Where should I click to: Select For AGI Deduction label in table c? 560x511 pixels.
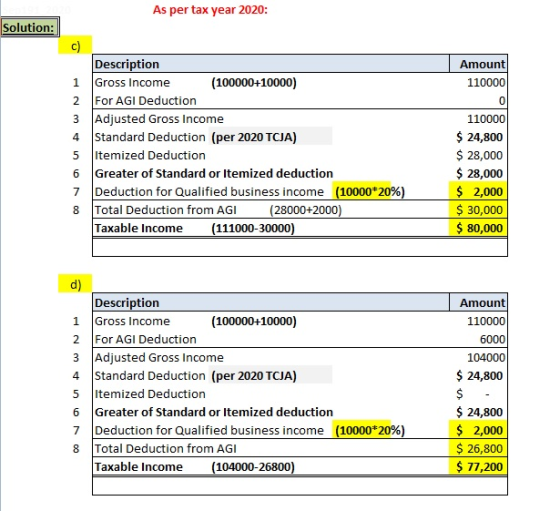(x=145, y=101)
